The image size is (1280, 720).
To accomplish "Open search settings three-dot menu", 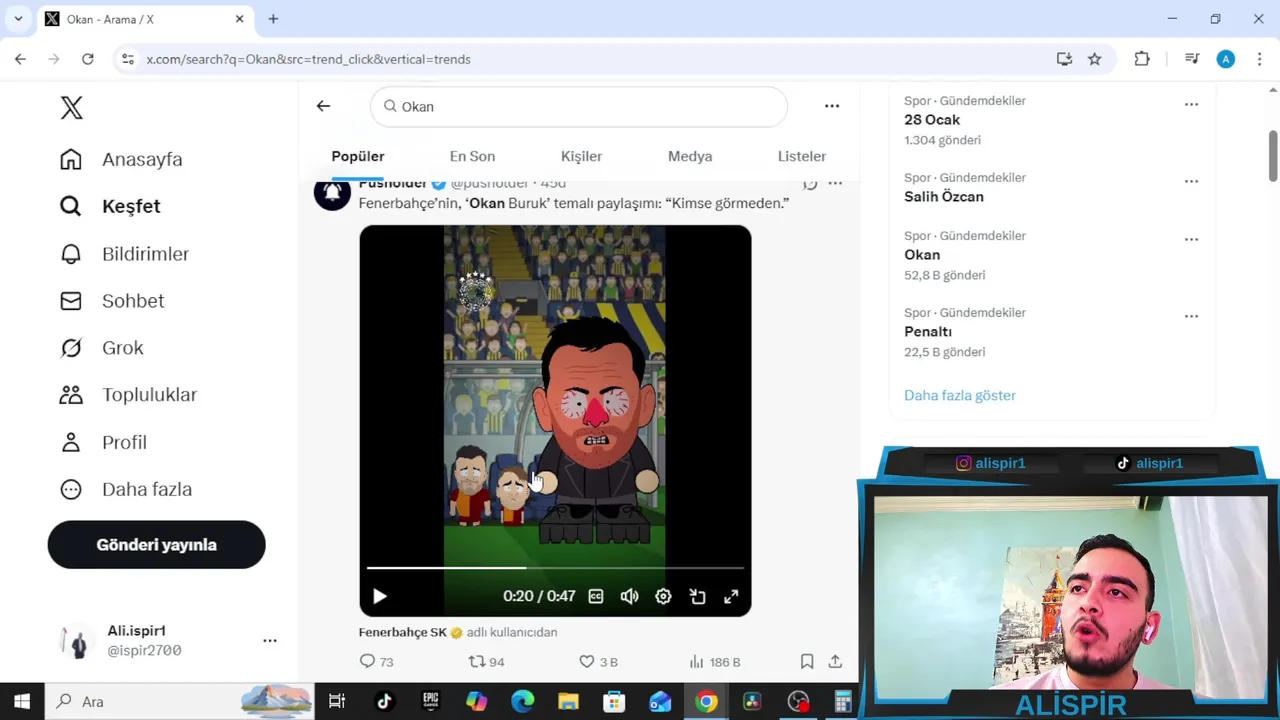I will [x=832, y=106].
